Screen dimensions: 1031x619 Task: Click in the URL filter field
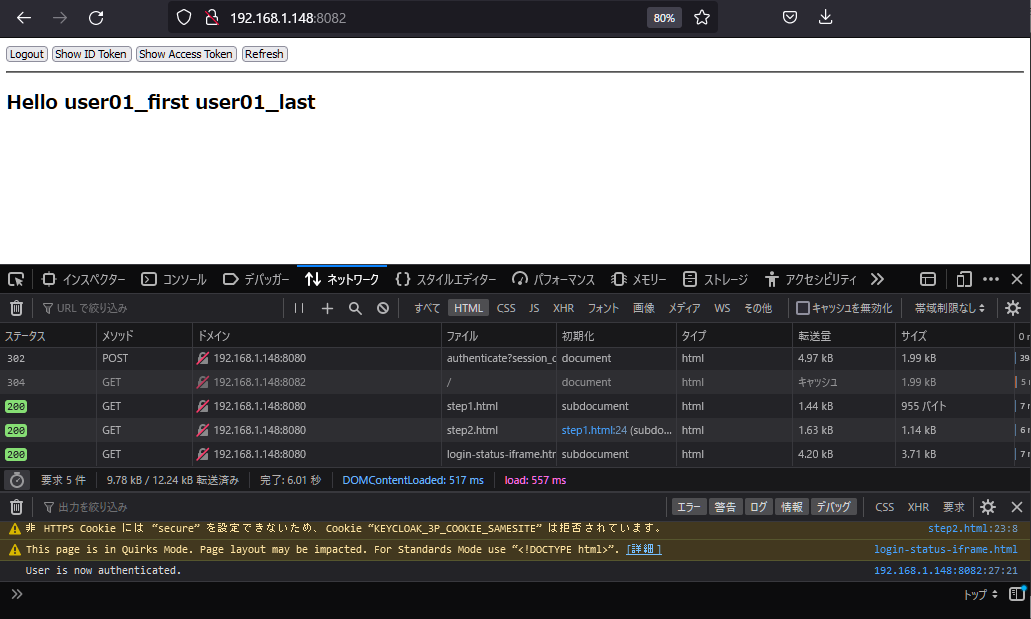point(160,308)
